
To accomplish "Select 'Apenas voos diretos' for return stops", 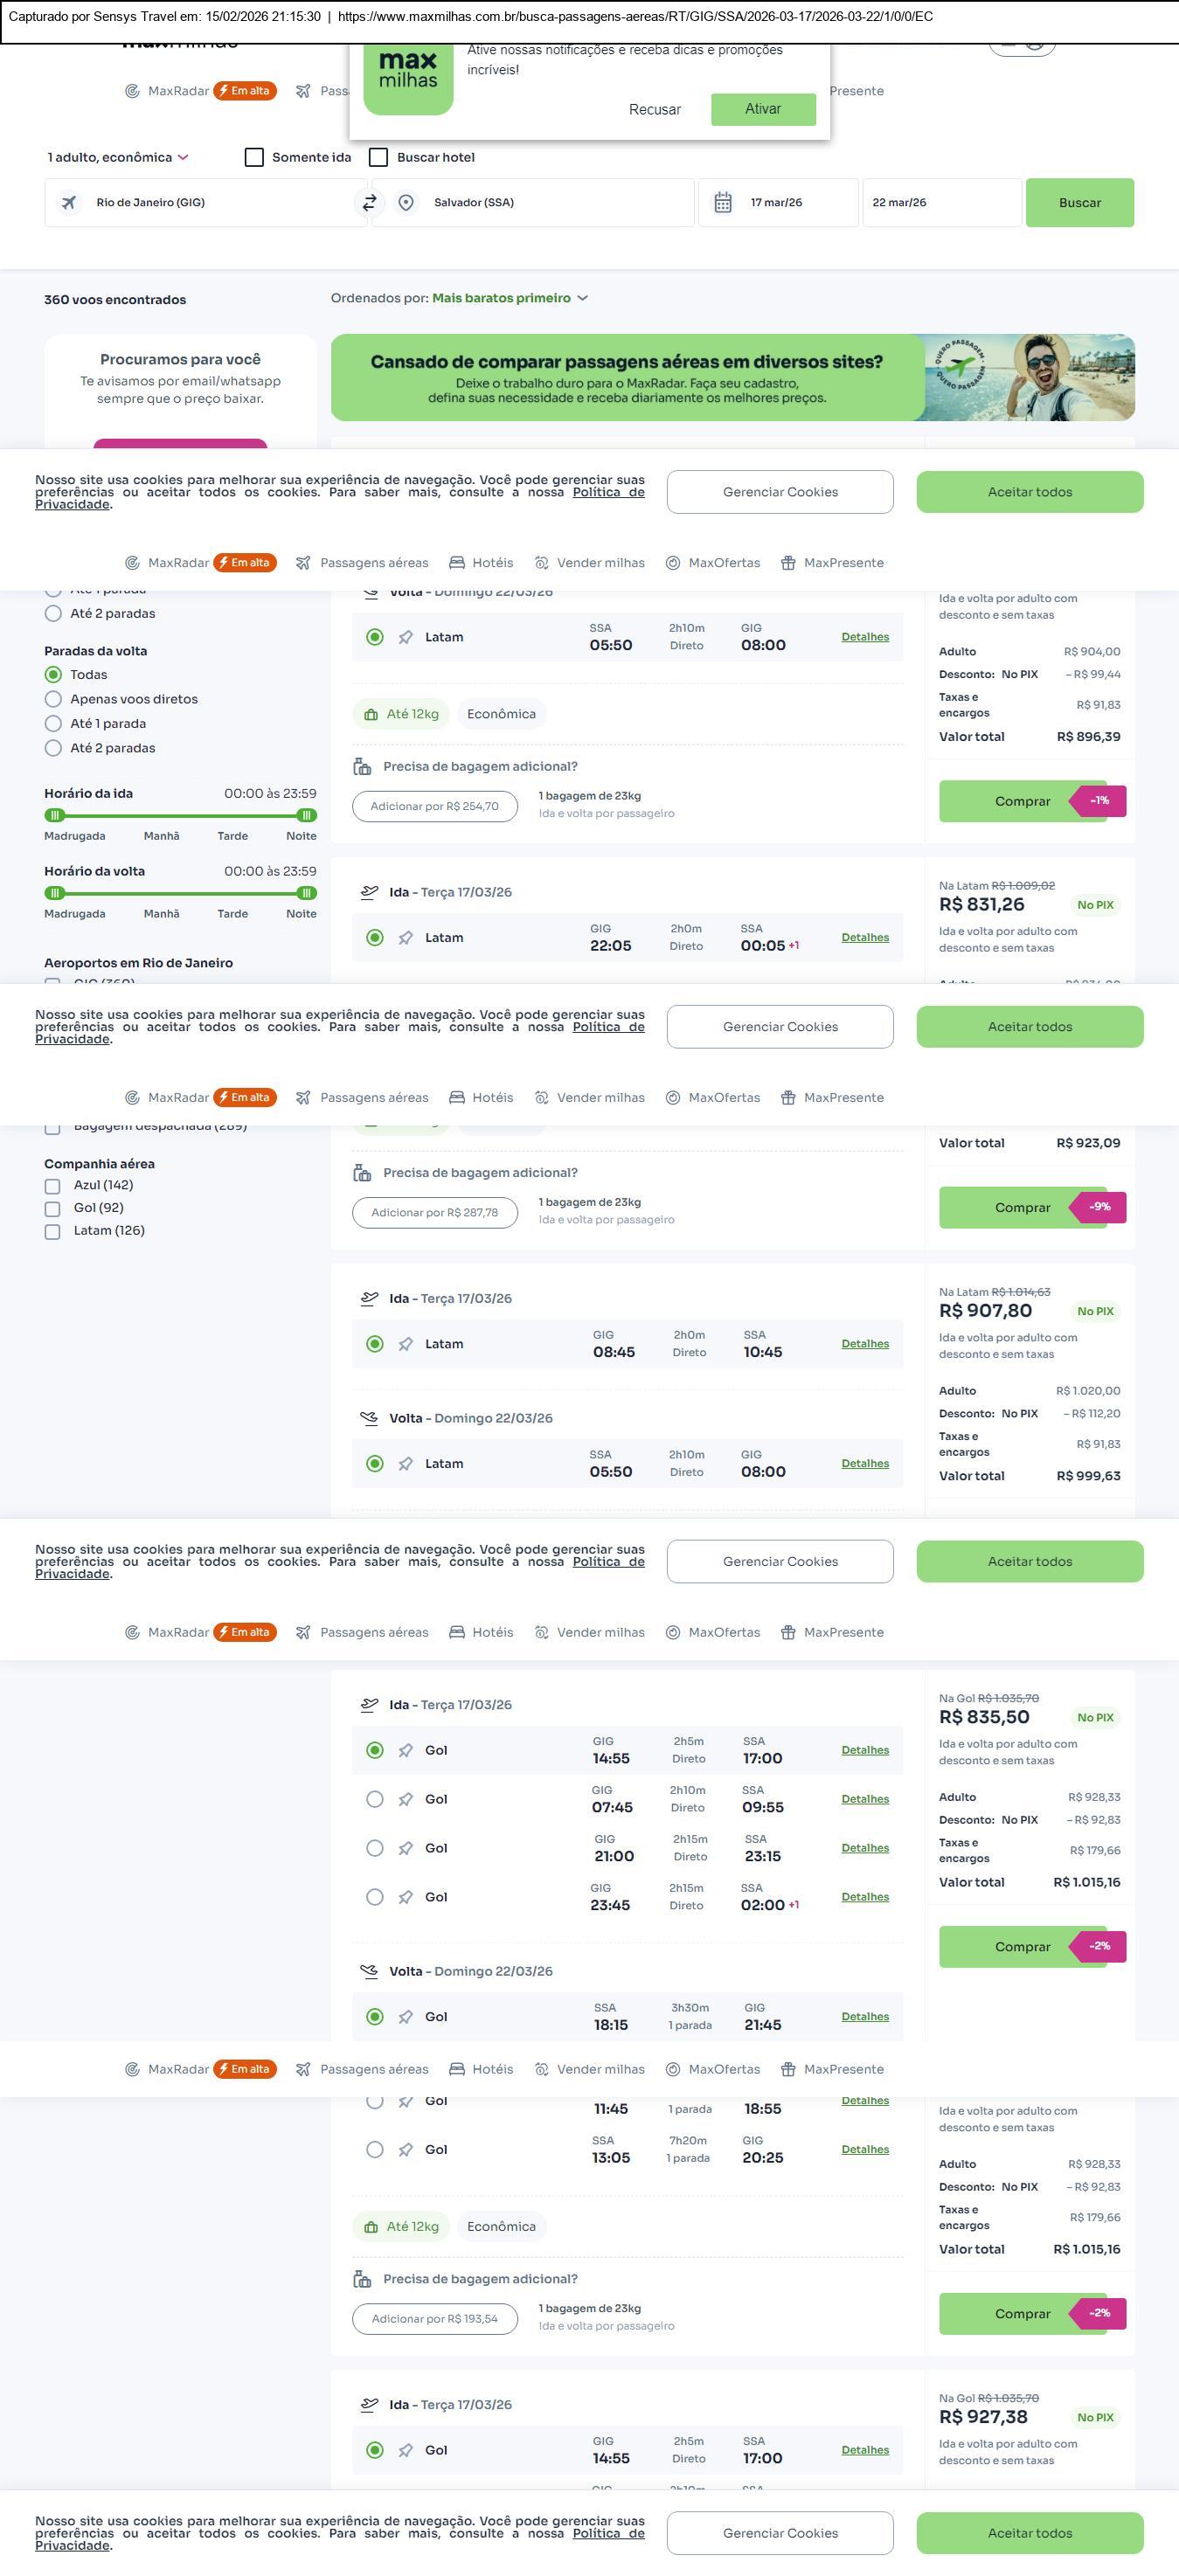I will click(53, 699).
